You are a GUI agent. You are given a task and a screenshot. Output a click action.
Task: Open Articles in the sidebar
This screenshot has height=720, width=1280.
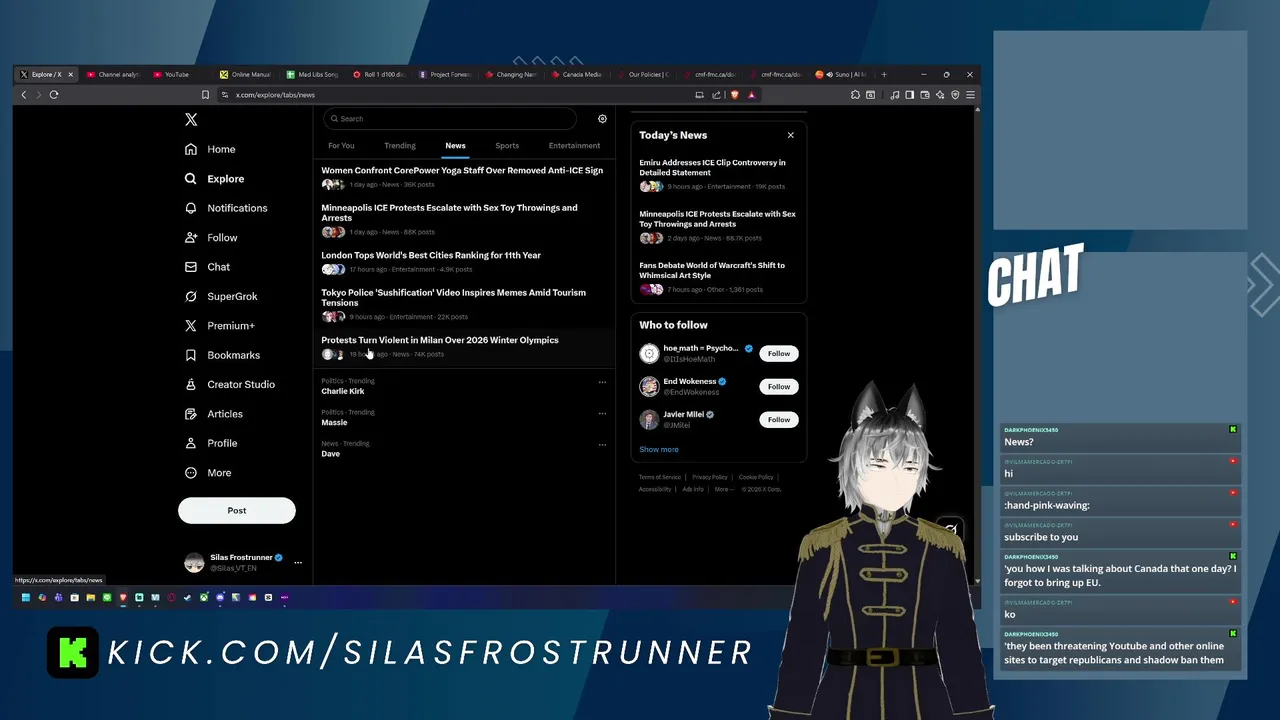pyautogui.click(x=214, y=414)
